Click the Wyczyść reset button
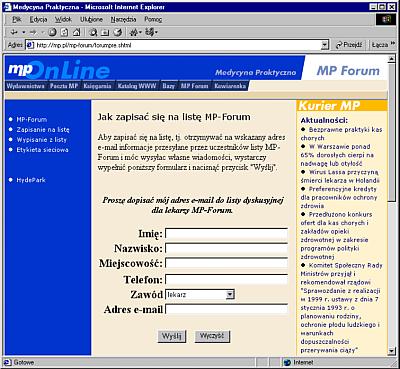Viewport: 400px width, 369px height. tap(212, 336)
